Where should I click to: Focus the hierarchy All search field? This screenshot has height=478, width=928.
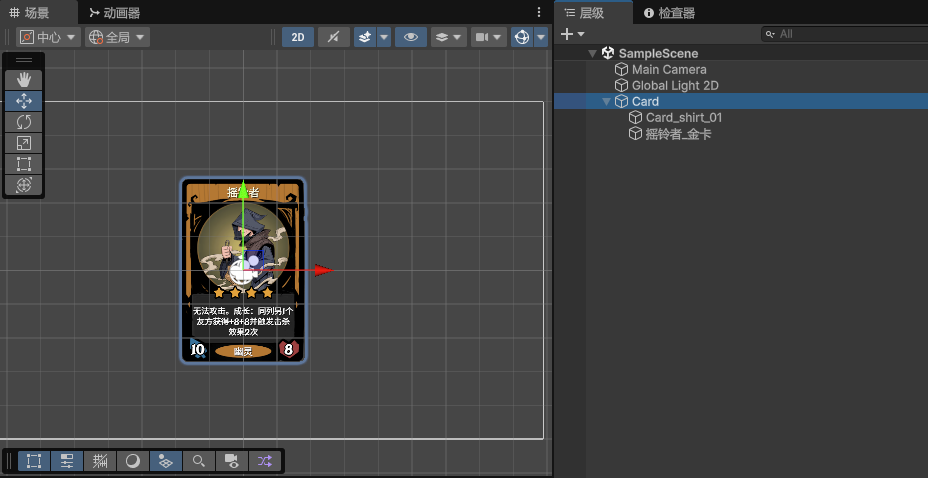(x=844, y=34)
